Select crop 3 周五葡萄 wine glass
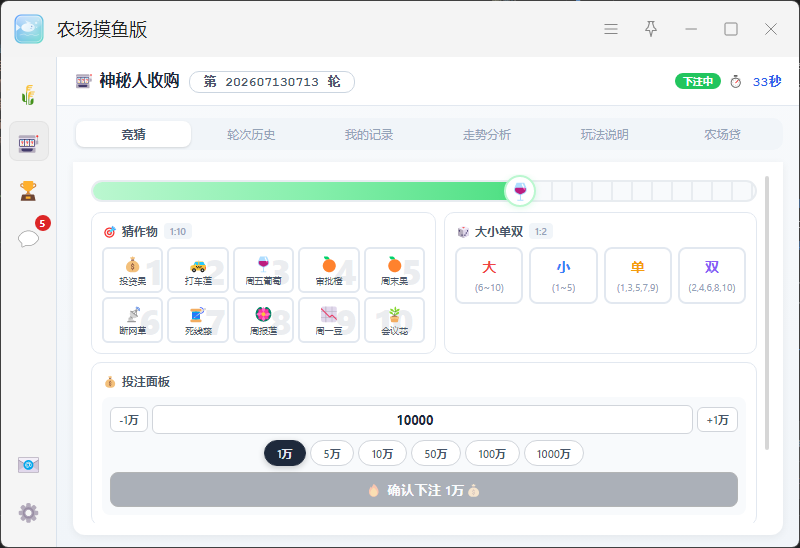 tap(263, 270)
